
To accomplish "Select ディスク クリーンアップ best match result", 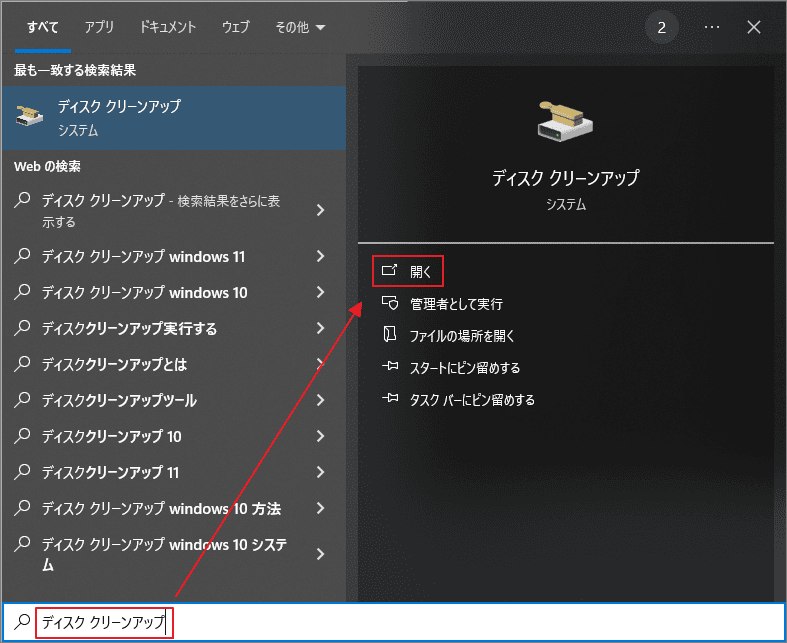I will coord(174,118).
